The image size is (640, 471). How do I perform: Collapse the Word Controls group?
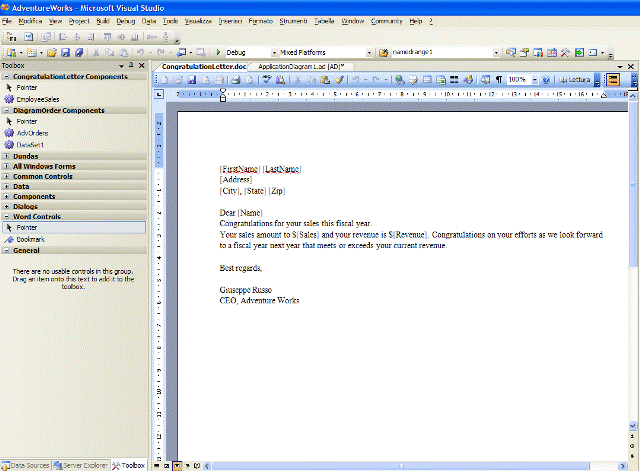[6, 216]
